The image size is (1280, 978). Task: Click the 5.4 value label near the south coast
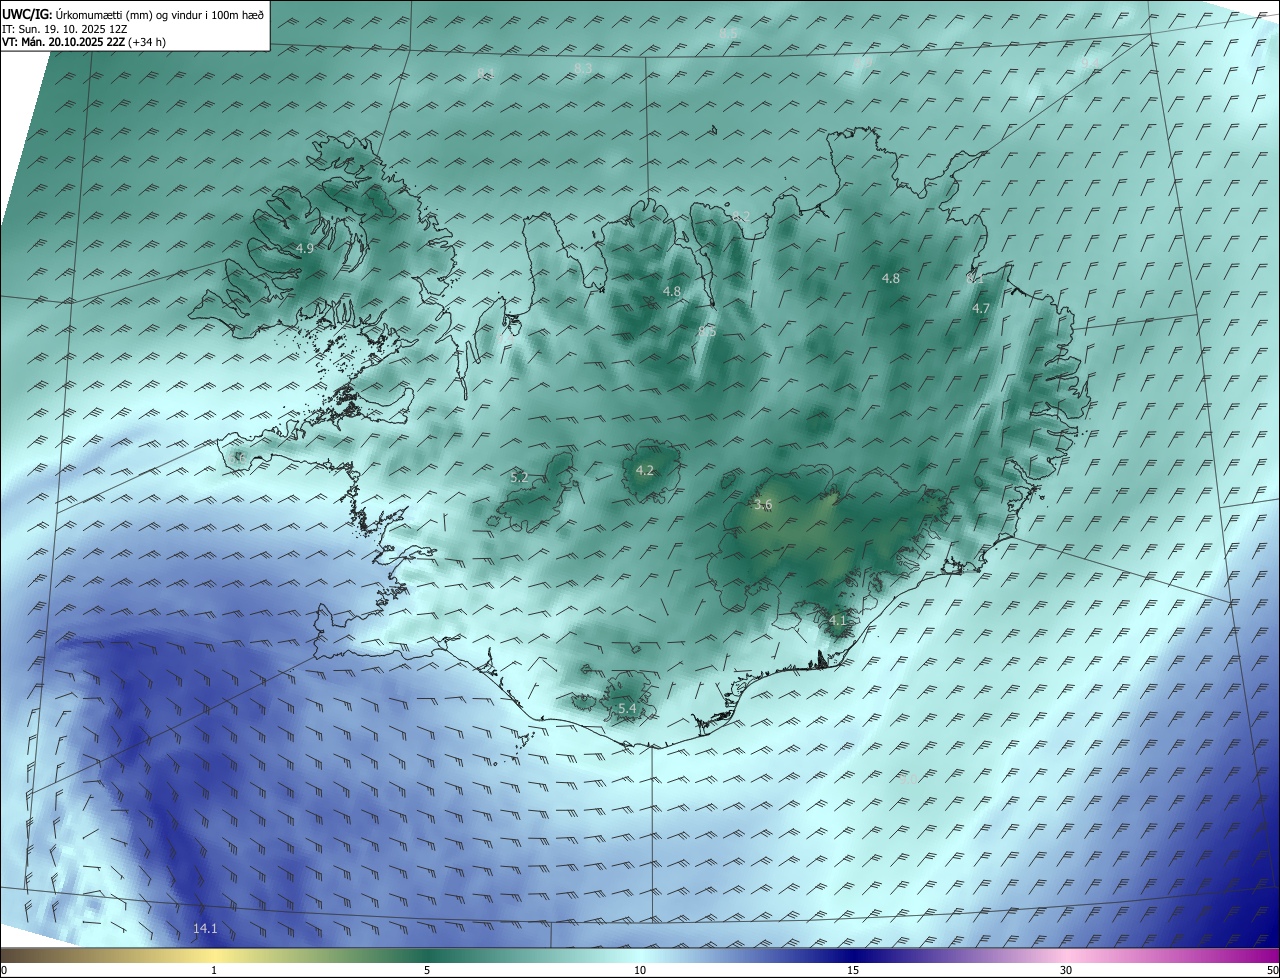pos(627,709)
